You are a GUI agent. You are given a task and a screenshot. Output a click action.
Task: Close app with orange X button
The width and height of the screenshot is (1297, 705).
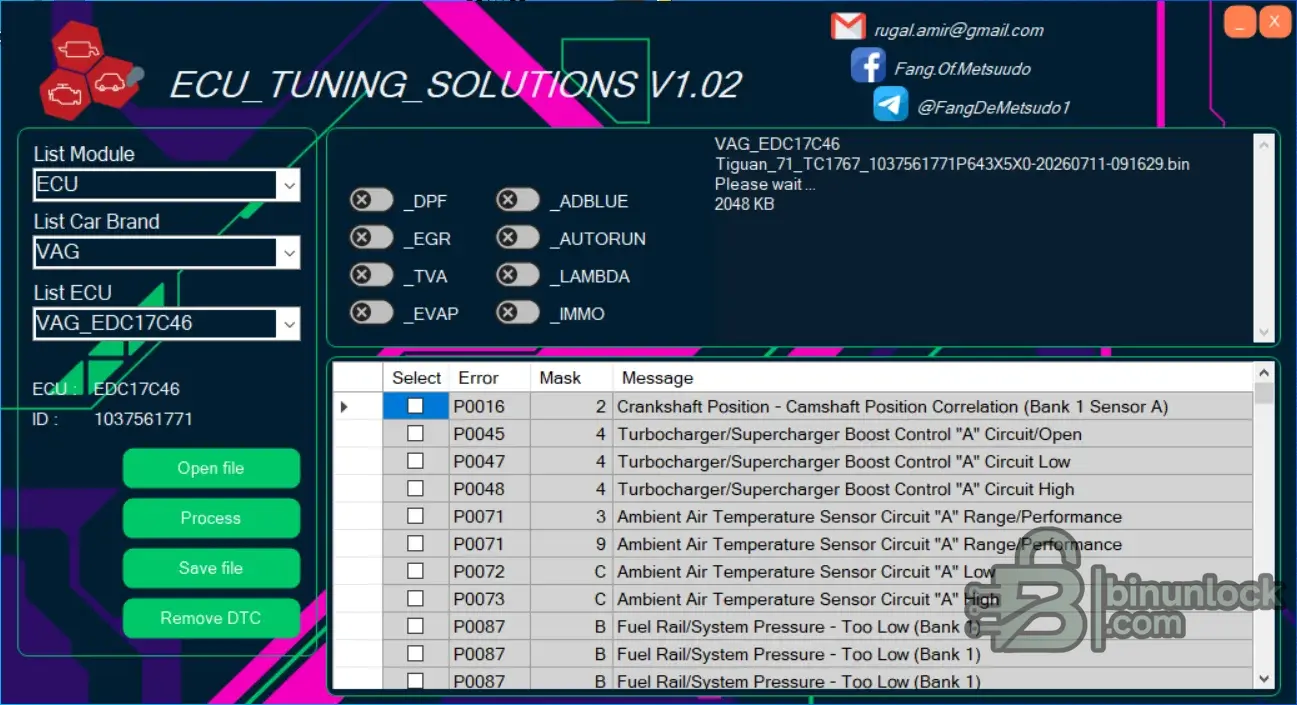[1274, 21]
